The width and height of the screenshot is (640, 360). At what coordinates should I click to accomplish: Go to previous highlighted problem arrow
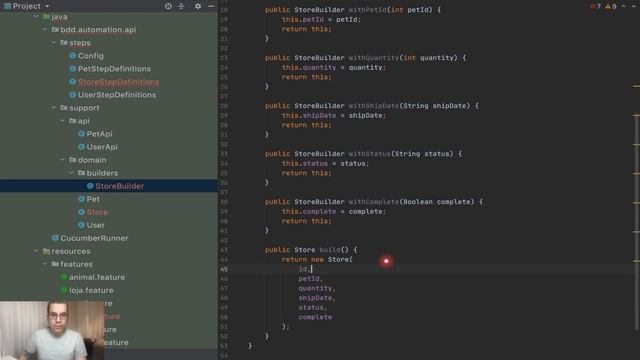pos(623,6)
